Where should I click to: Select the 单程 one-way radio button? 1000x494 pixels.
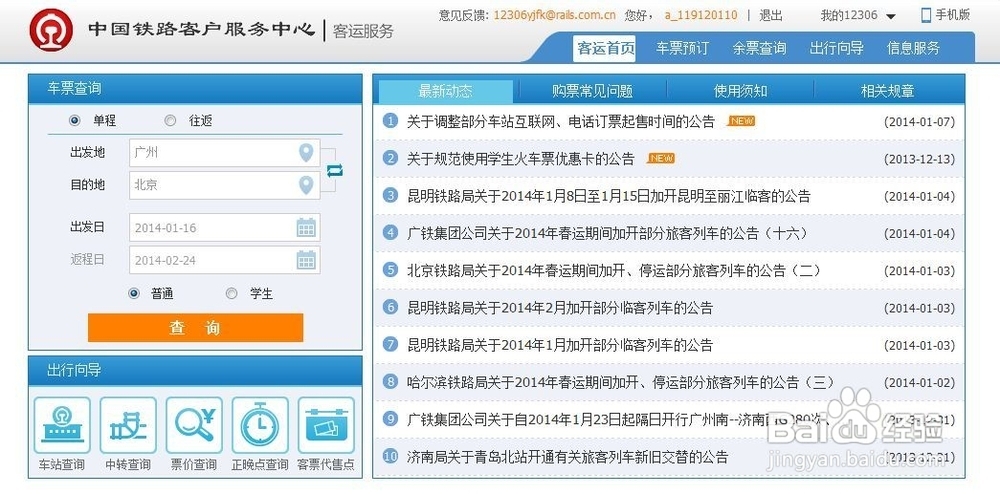tap(75, 120)
